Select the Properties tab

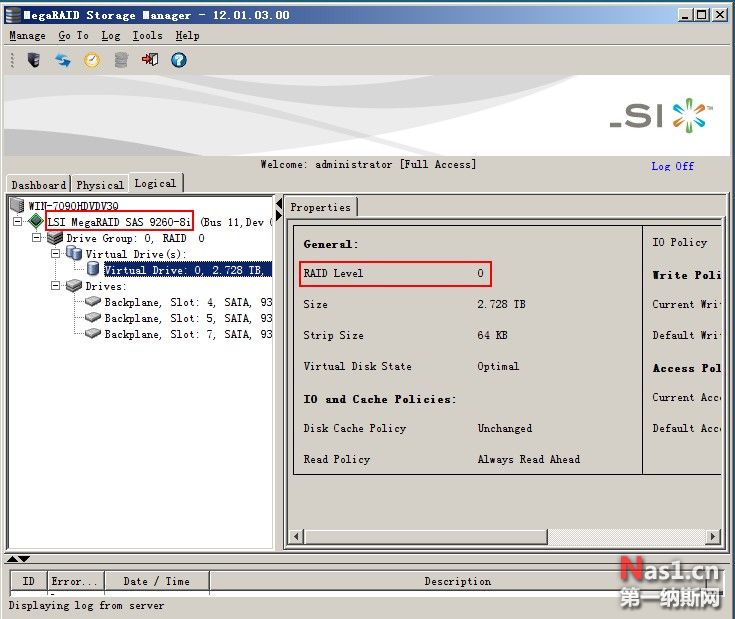coord(321,207)
